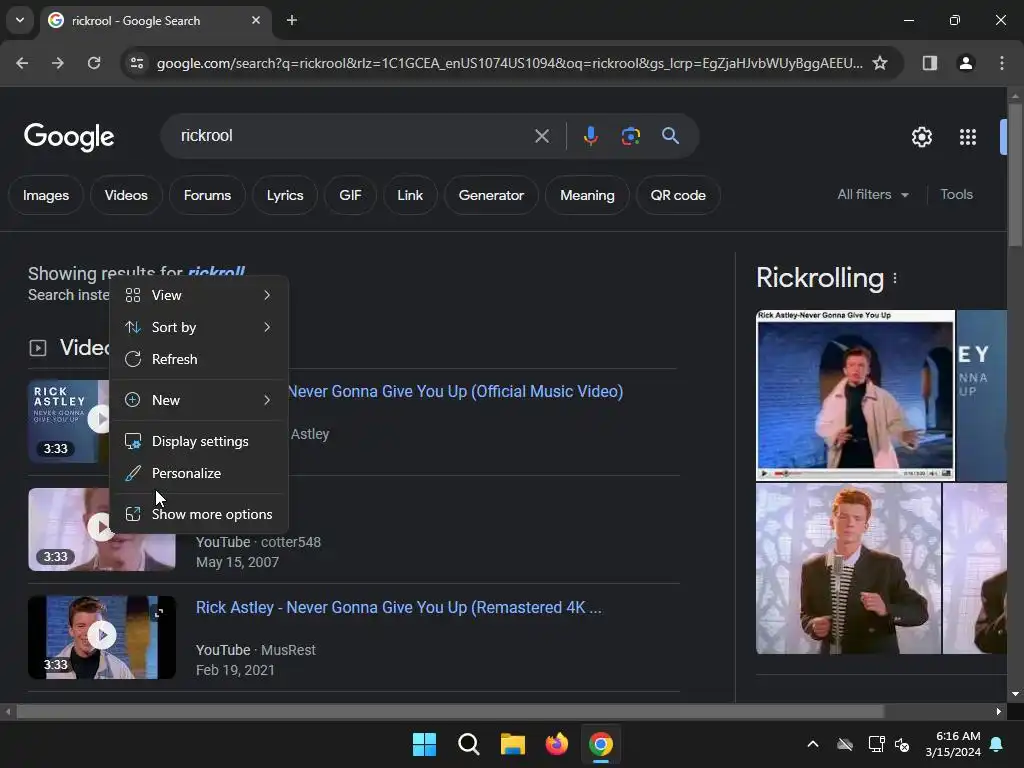Open Chrome side panel icon
This screenshot has width=1024, height=768.
929,63
